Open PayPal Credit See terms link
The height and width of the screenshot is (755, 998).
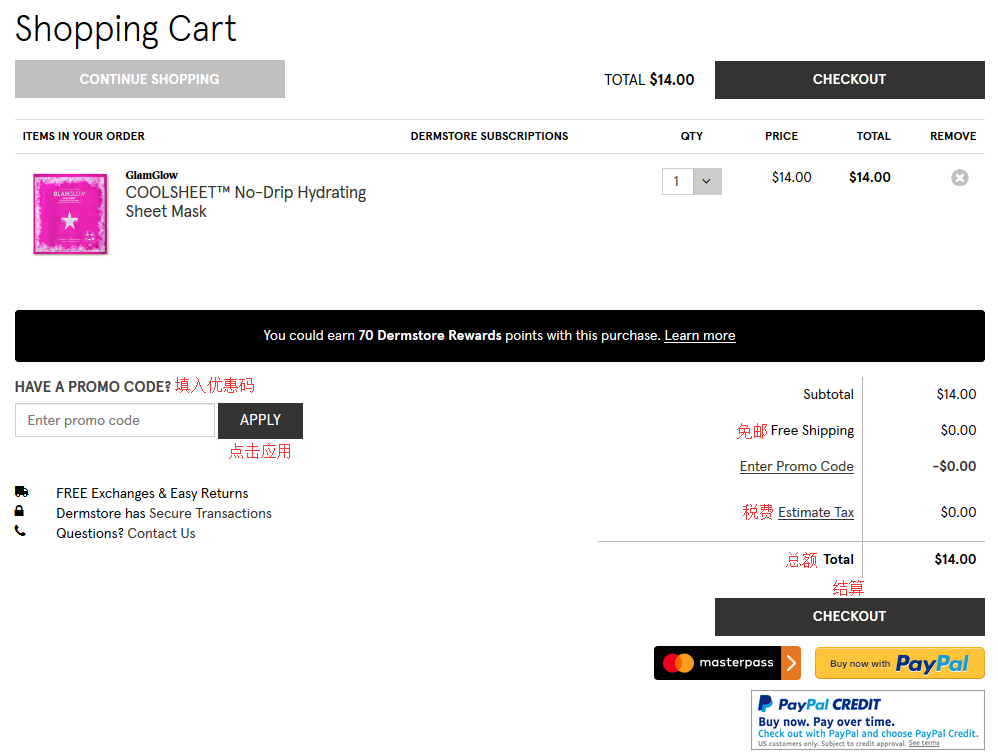point(923,743)
